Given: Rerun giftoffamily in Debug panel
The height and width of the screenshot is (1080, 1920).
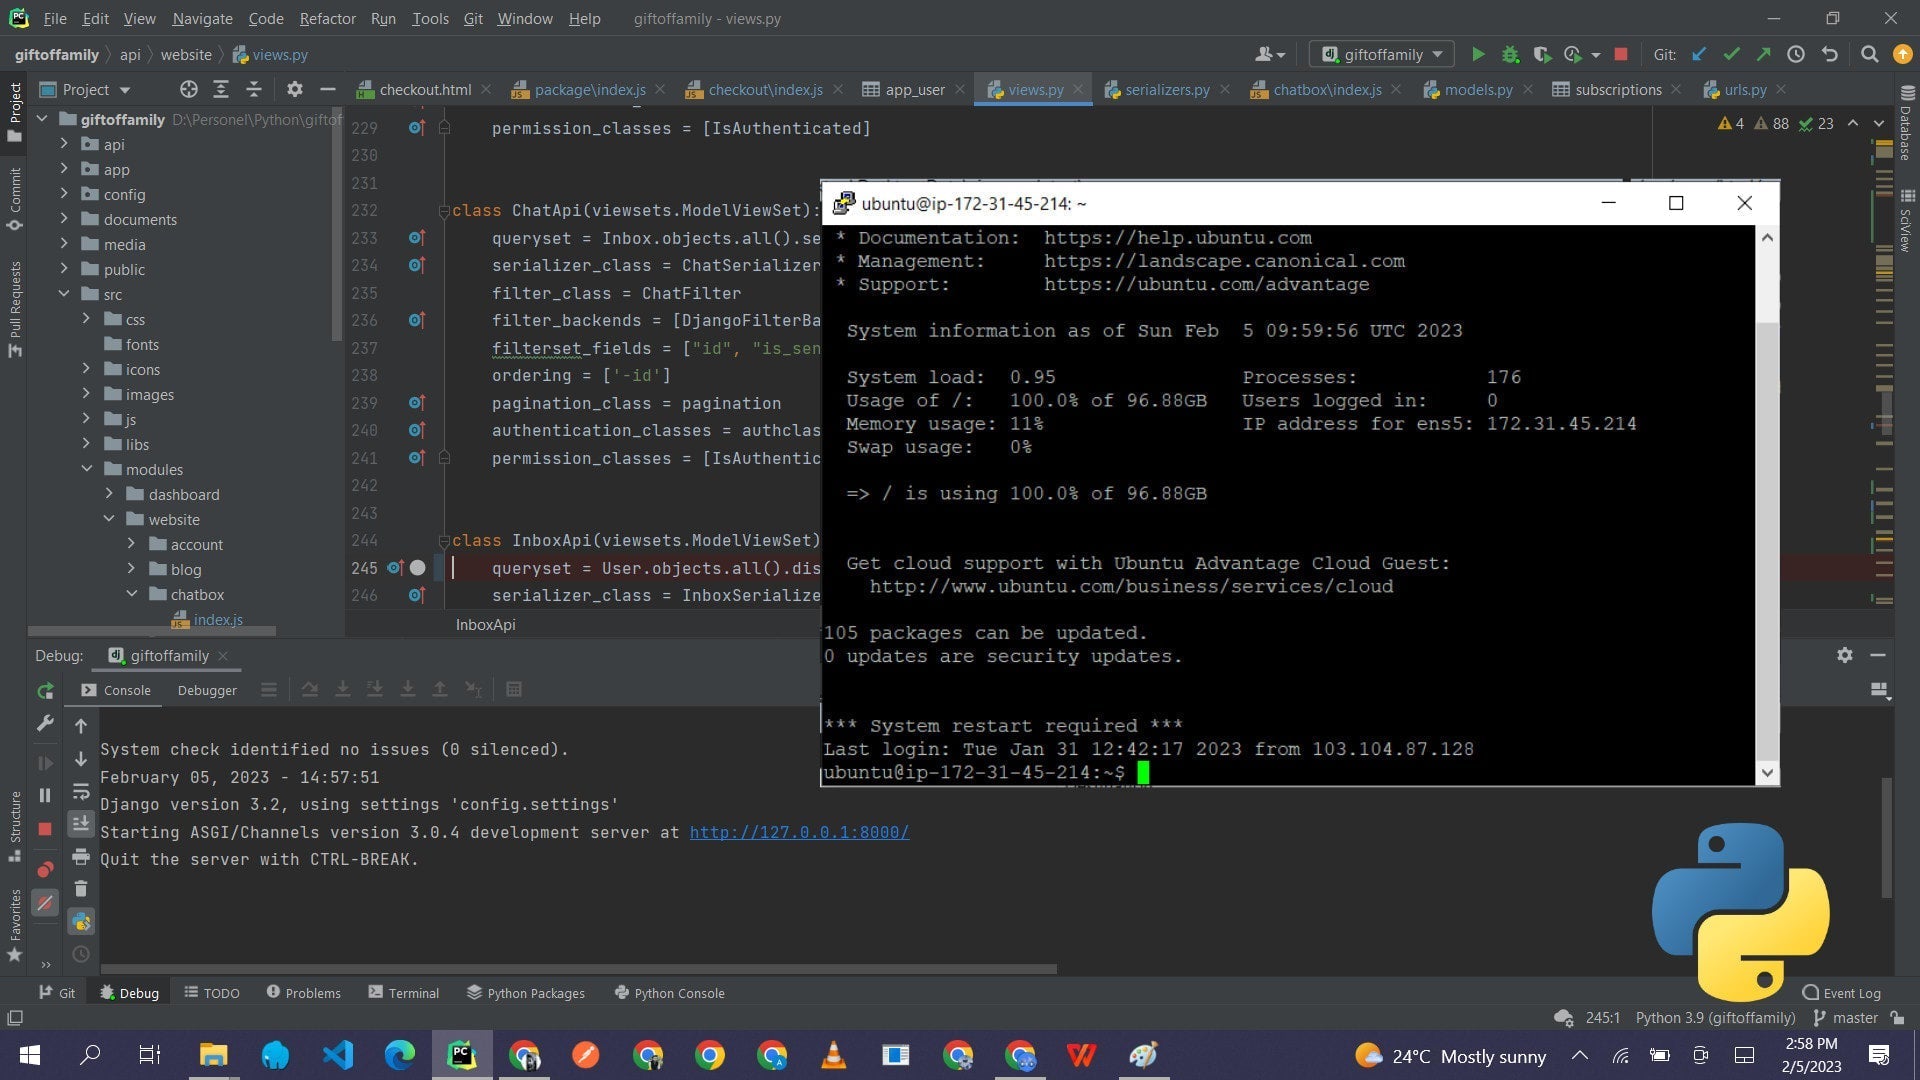Looking at the screenshot, I should pyautogui.click(x=45, y=690).
